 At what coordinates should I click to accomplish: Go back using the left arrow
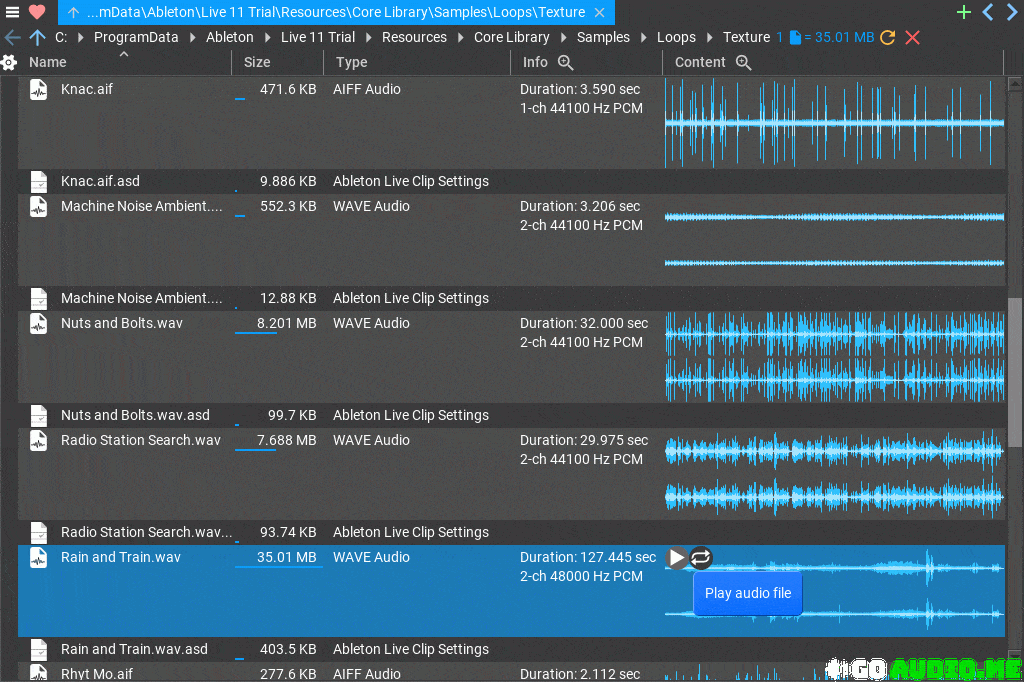(x=12, y=37)
